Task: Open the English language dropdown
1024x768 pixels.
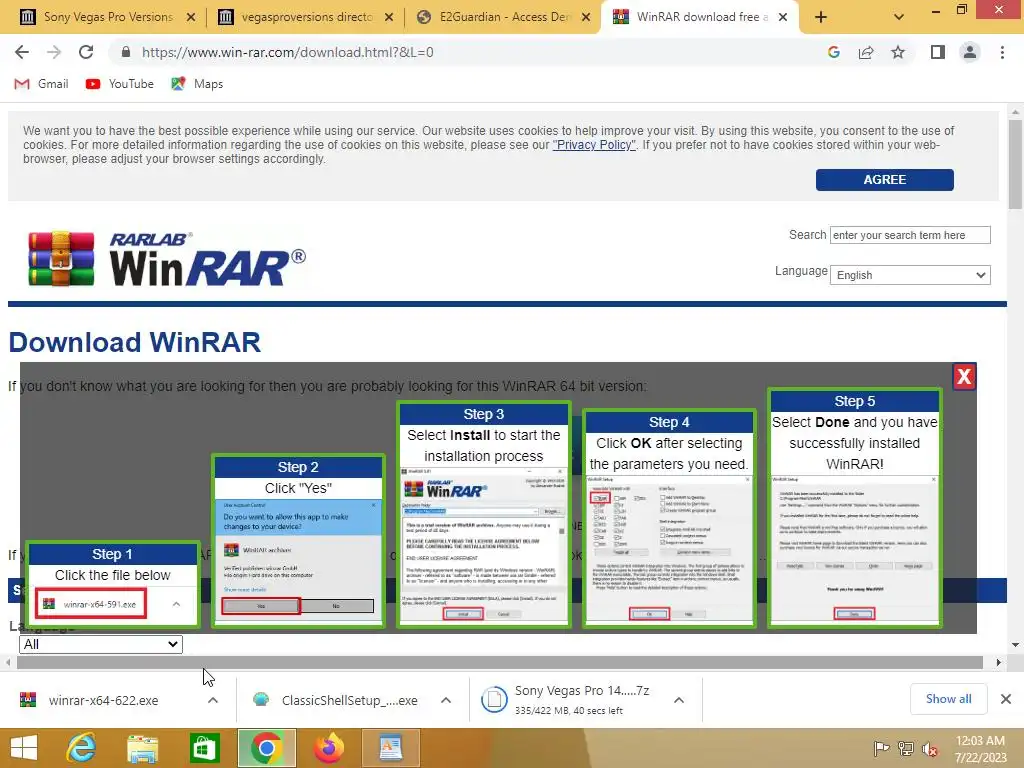Action: (x=910, y=275)
